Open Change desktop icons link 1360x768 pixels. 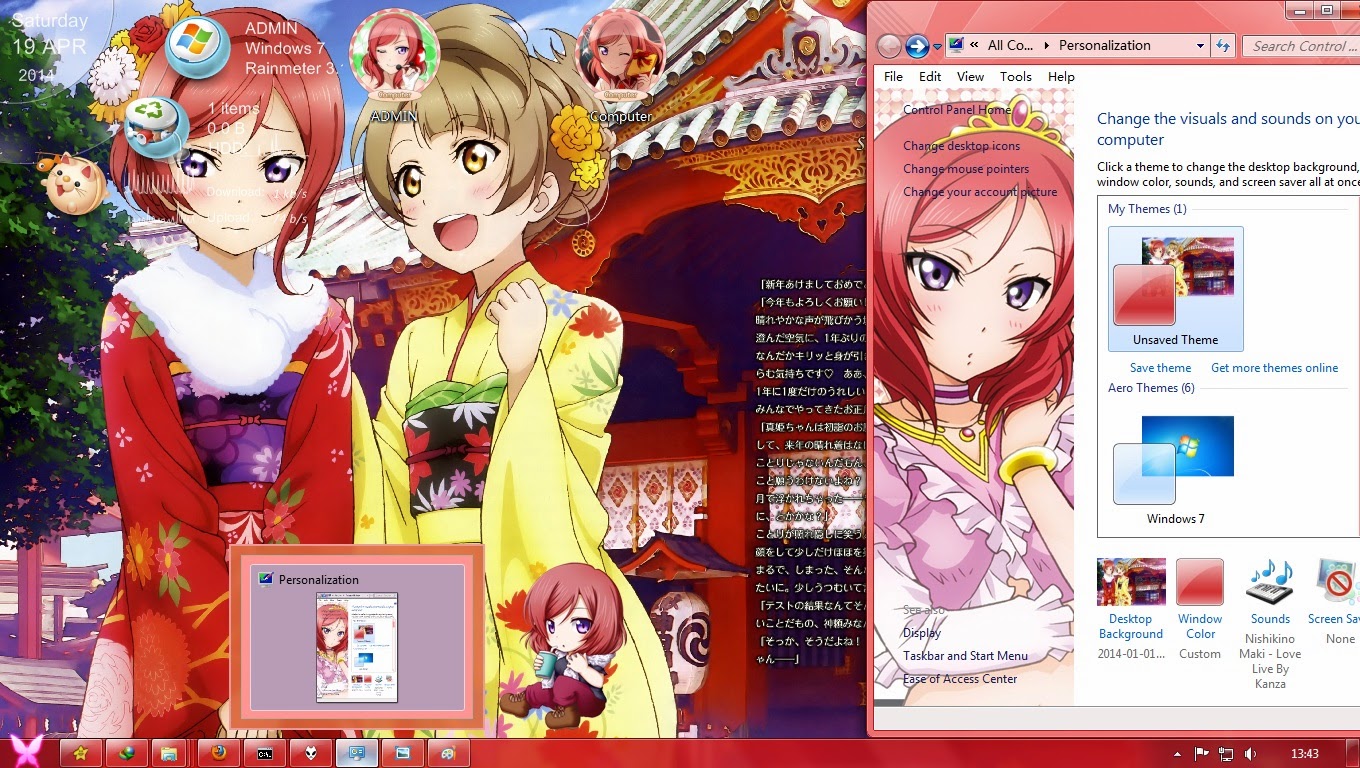pyautogui.click(x=962, y=146)
